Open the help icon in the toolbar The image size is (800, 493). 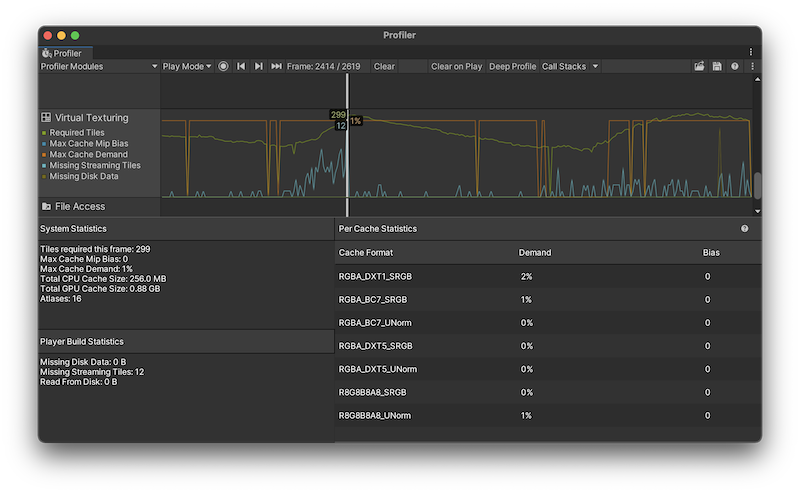click(x=735, y=67)
